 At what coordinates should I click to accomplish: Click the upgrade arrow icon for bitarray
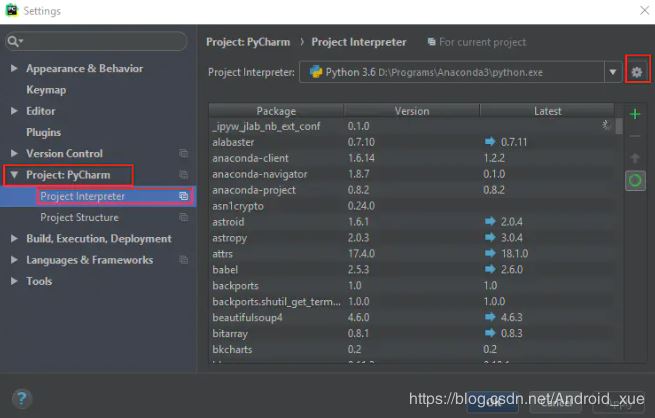pyautogui.click(x=490, y=333)
